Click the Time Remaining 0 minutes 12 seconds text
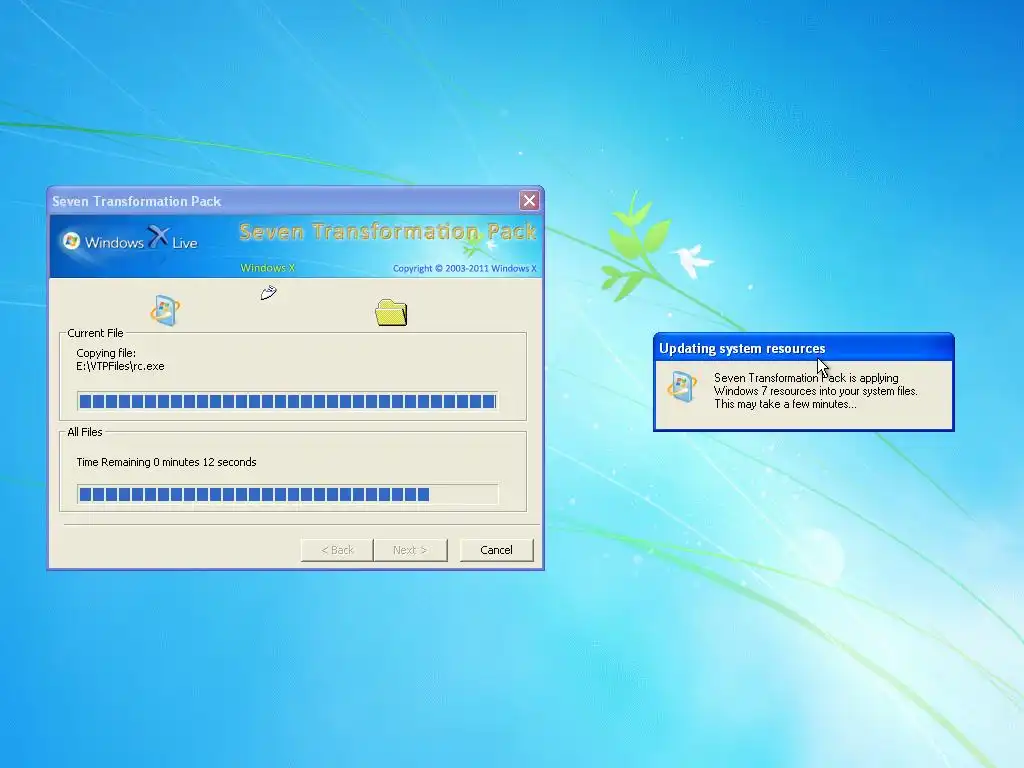 pyautogui.click(x=167, y=462)
